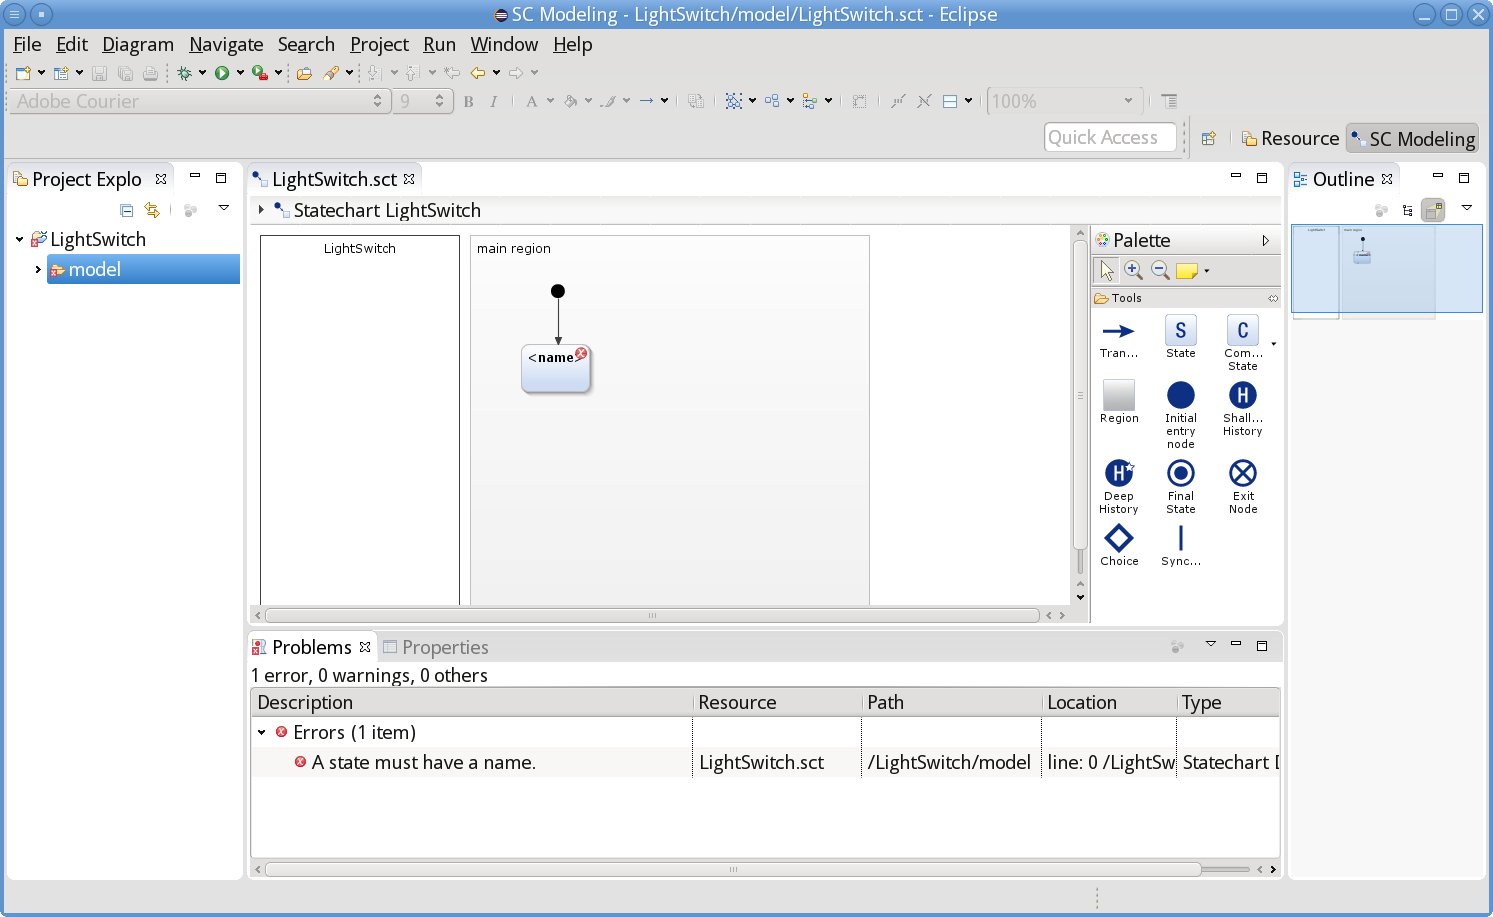This screenshot has height=917, width=1493.
Task: Click Collapse All in Project Explorer
Action: [x=126, y=210]
